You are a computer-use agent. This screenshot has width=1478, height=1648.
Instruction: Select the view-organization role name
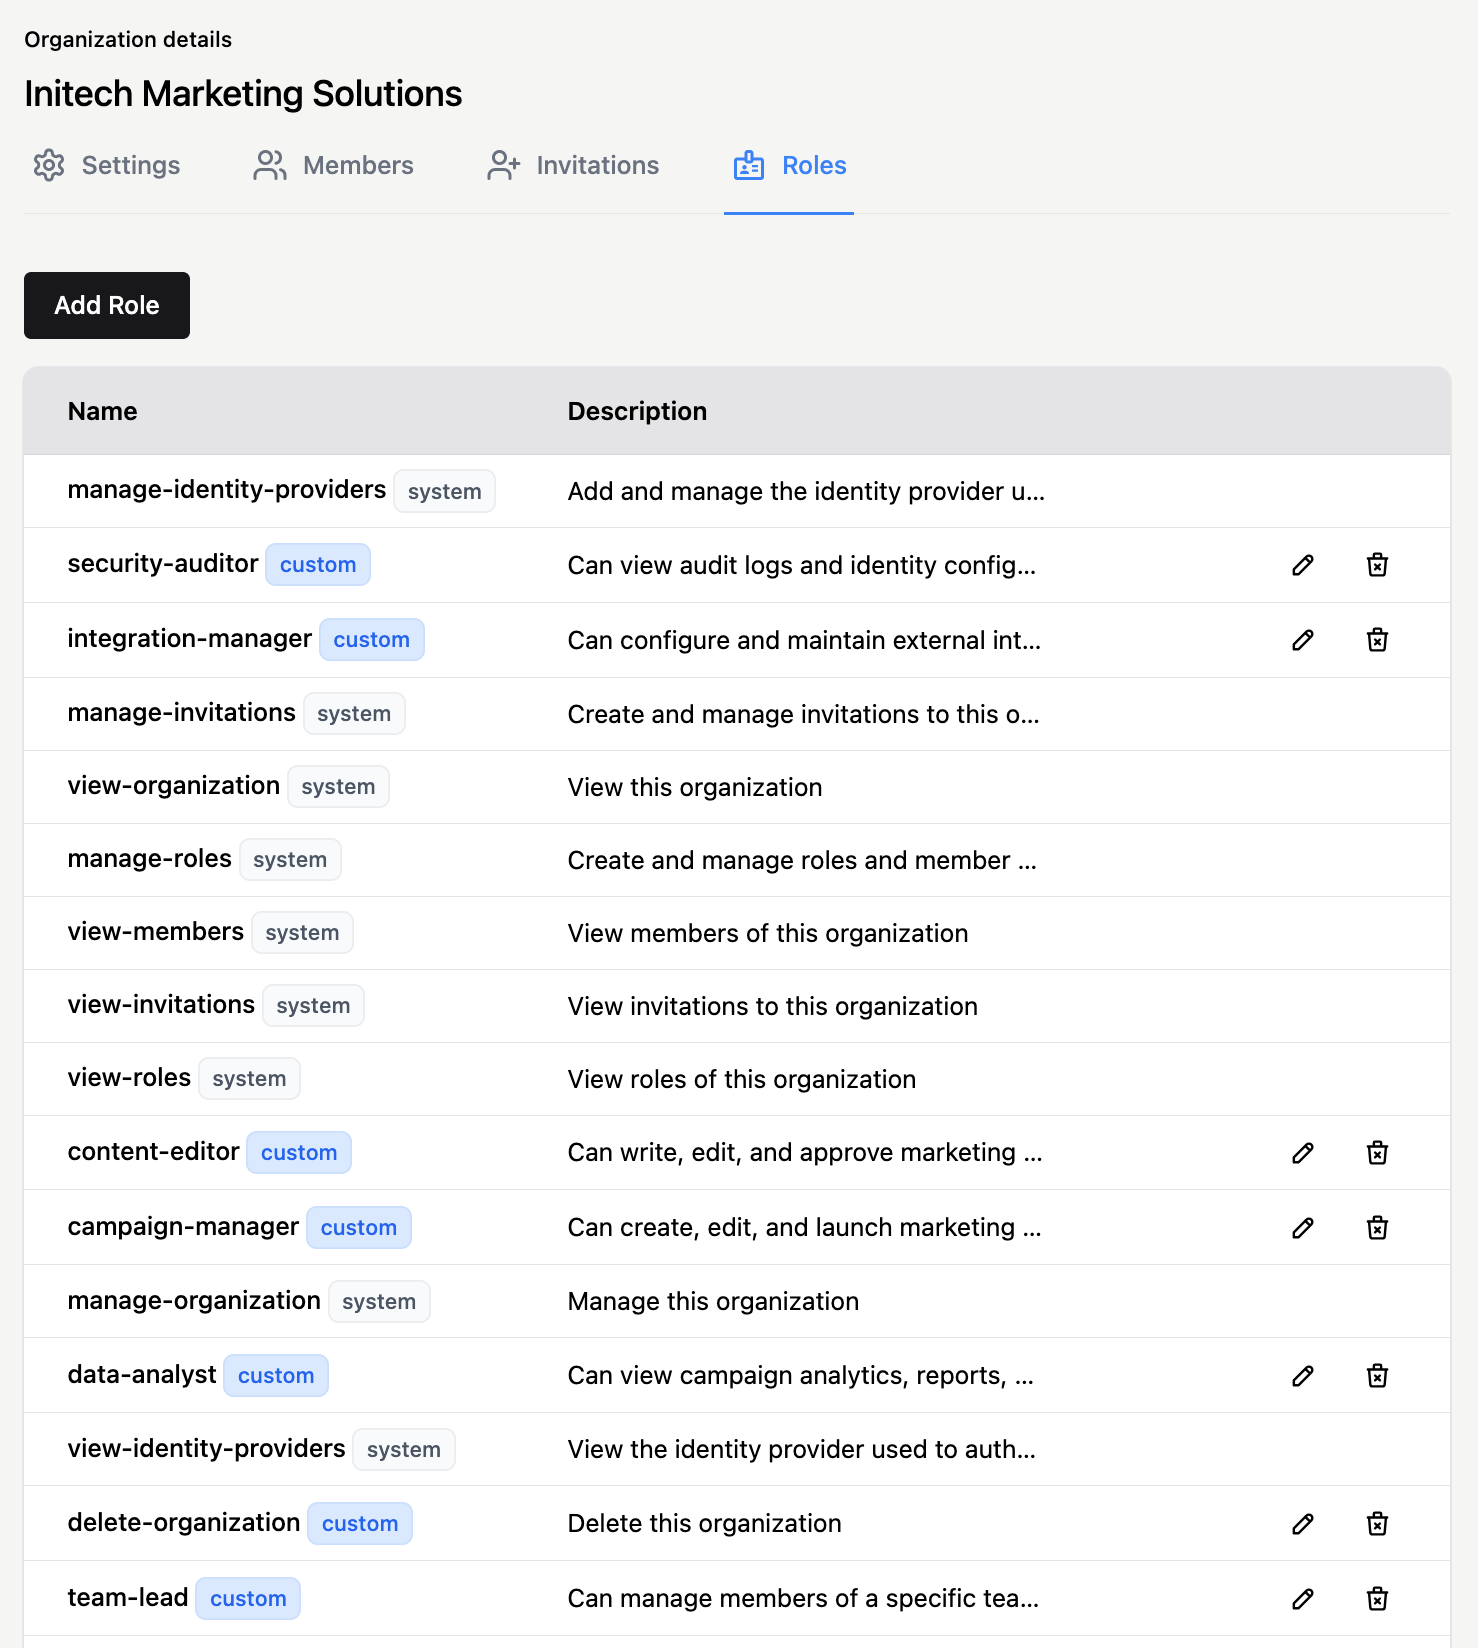click(x=173, y=786)
